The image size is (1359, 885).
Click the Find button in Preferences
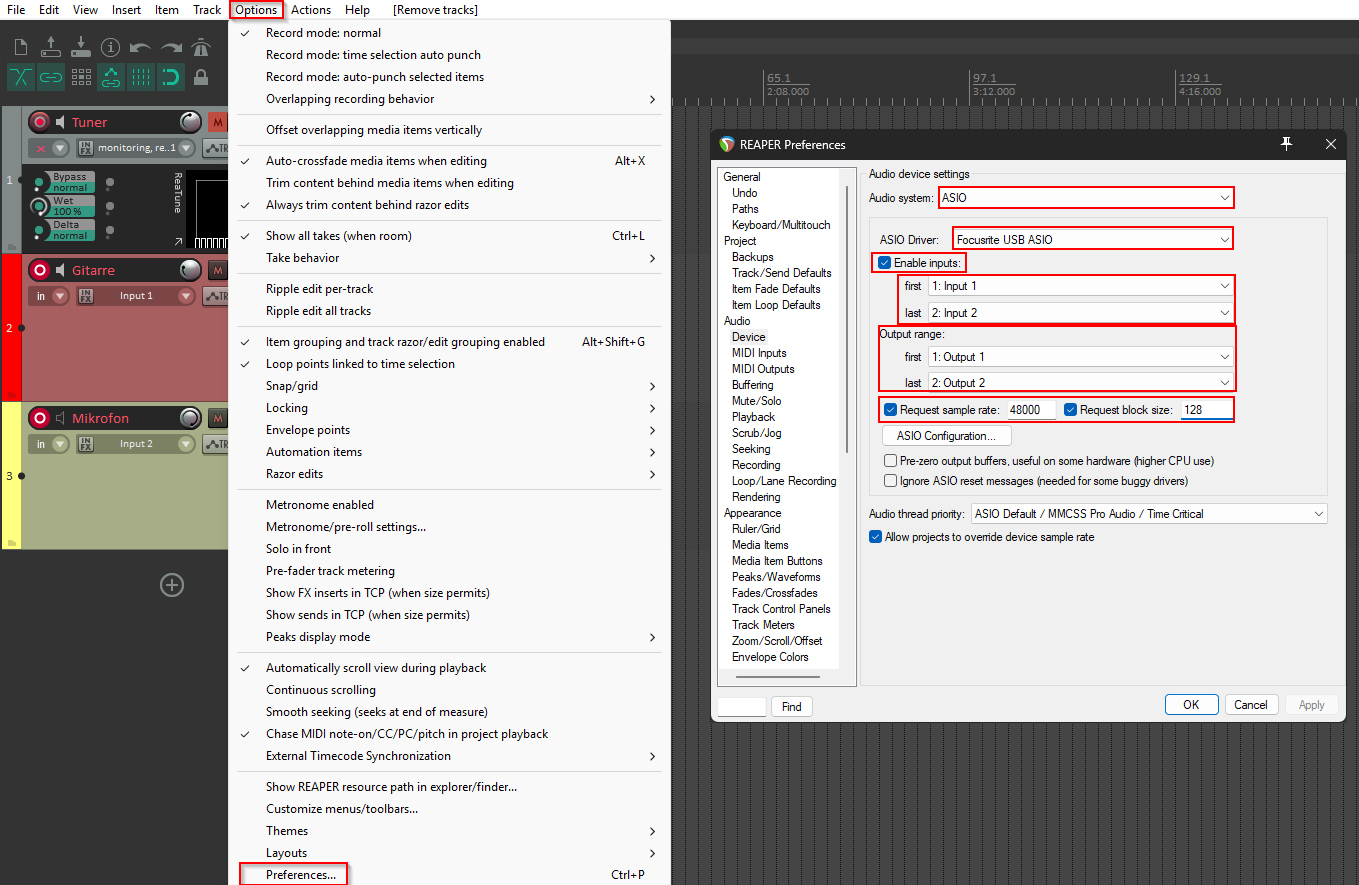coord(791,707)
